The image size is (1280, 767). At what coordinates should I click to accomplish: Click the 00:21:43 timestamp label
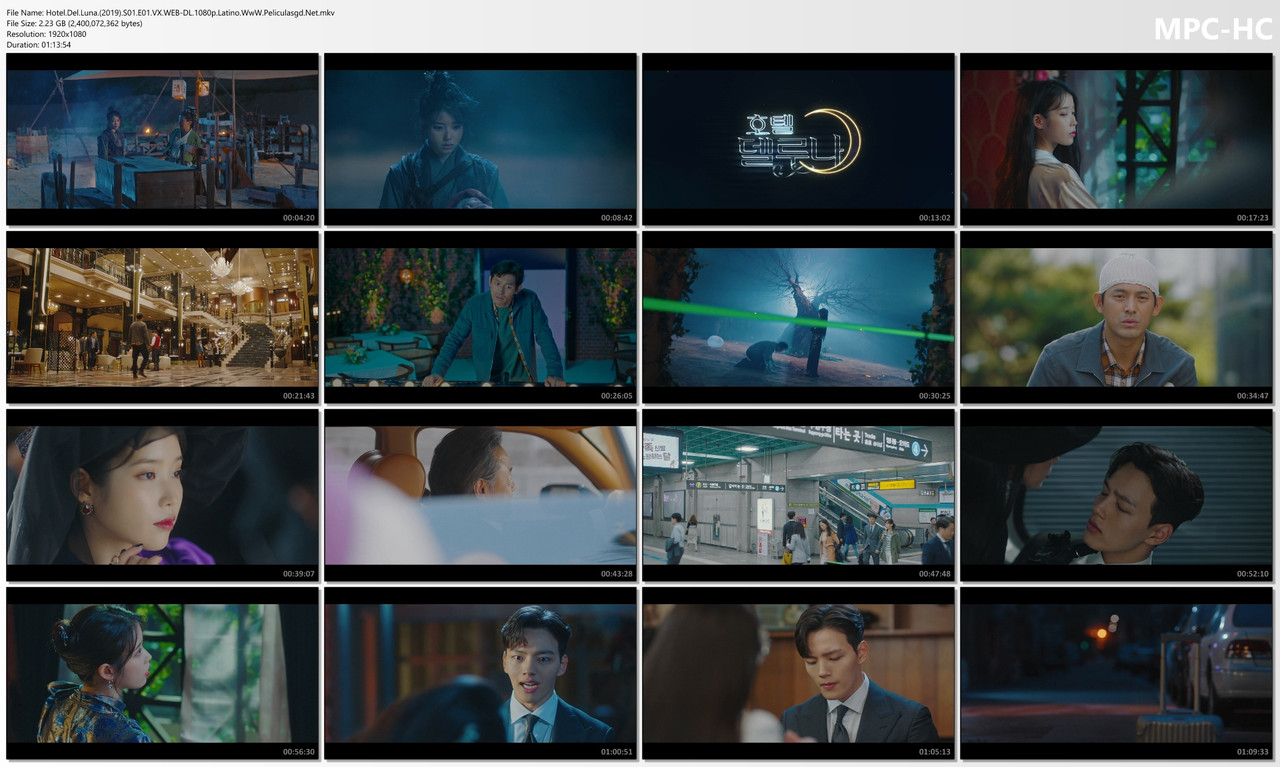pos(299,396)
